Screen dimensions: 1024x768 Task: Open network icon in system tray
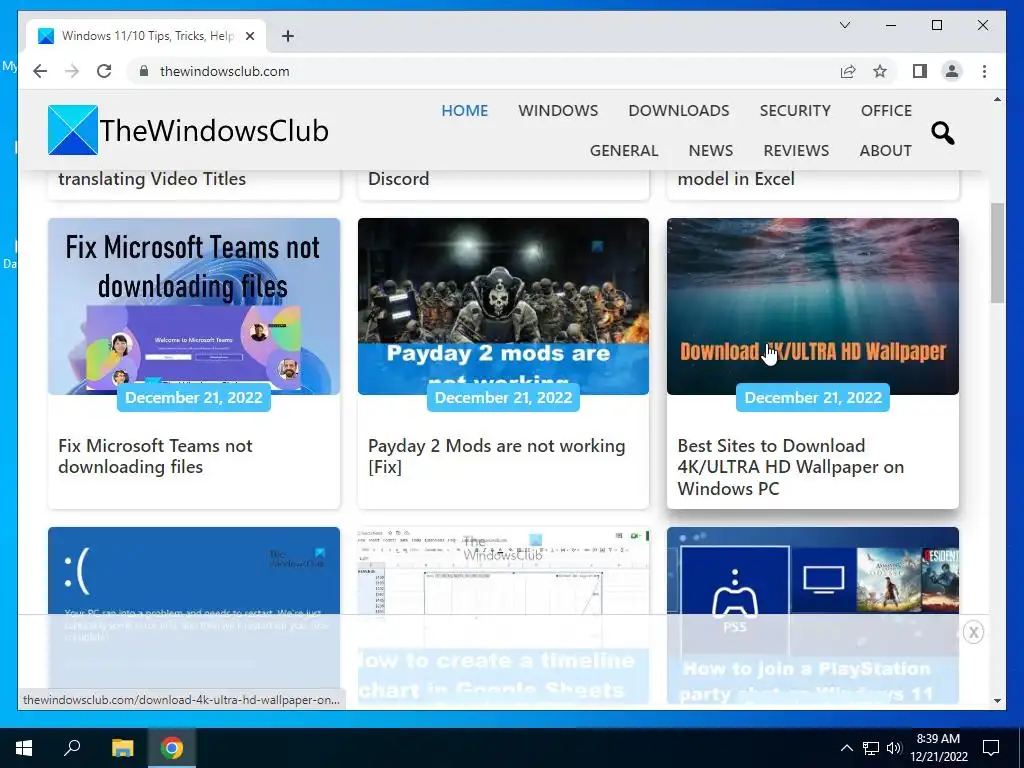tap(870, 748)
